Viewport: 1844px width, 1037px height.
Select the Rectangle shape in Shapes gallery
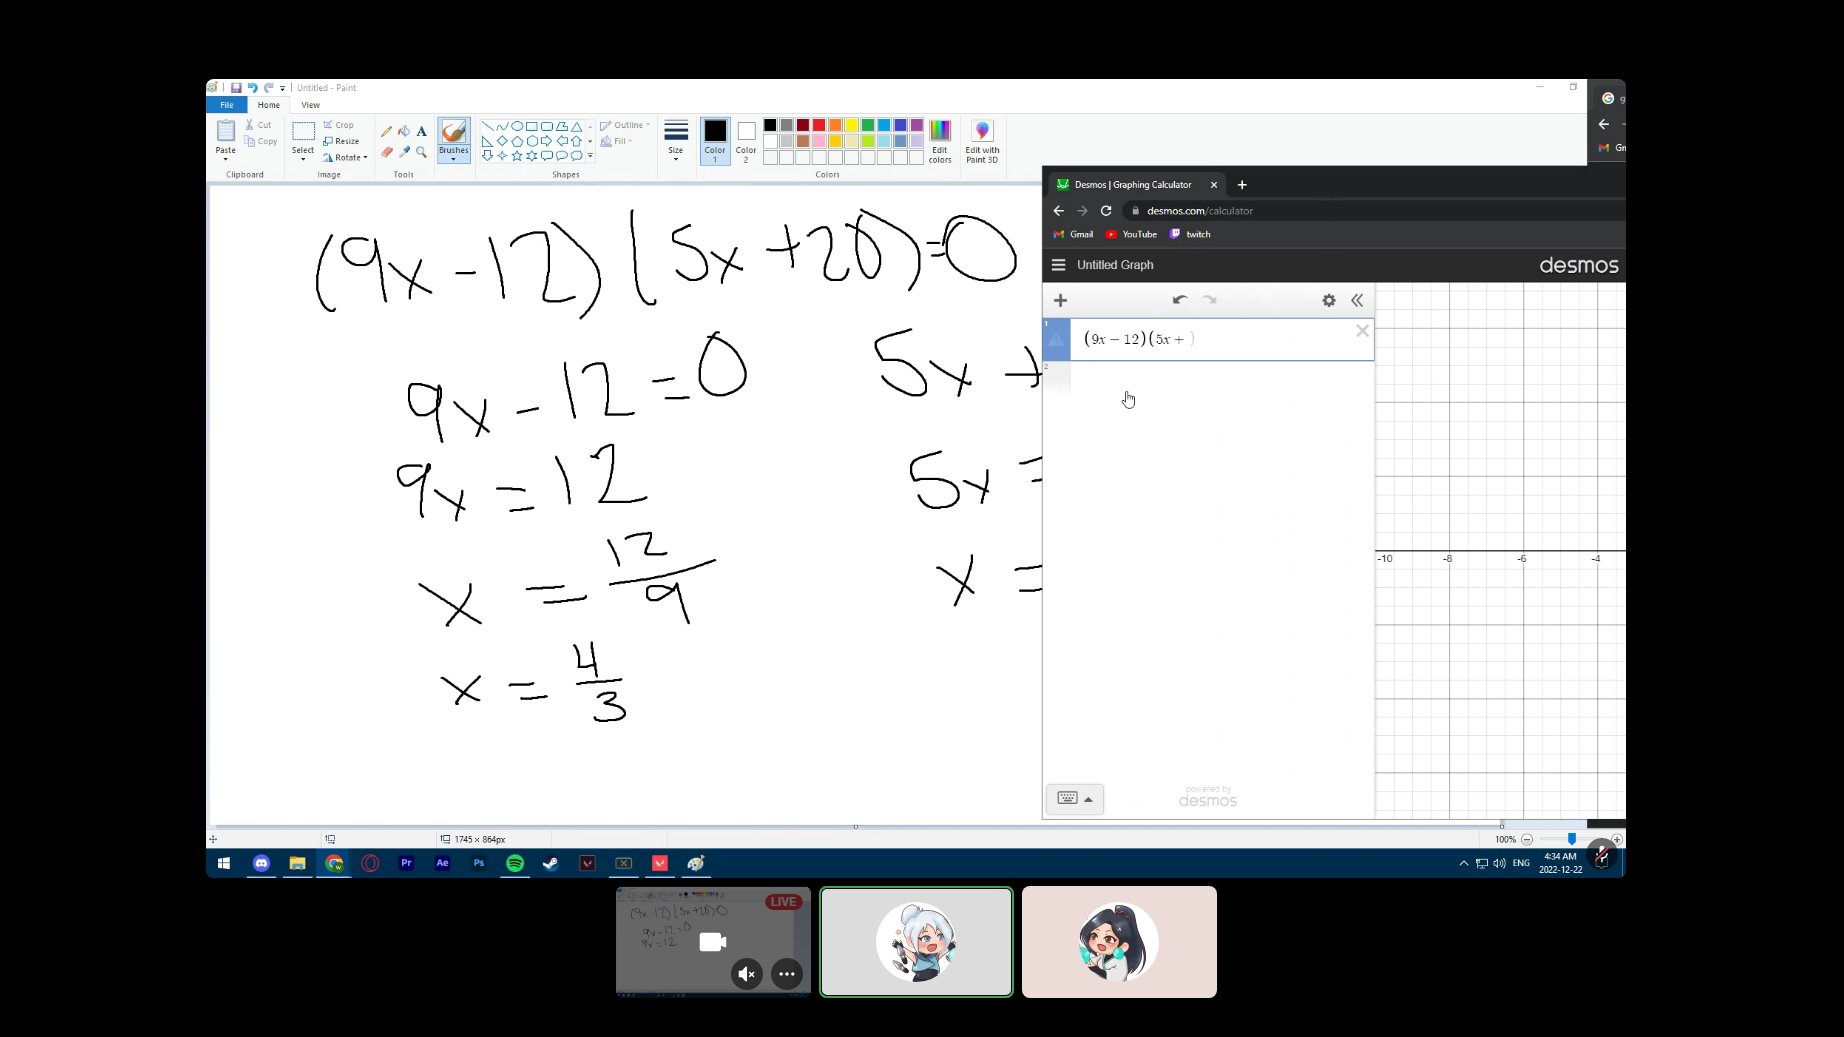(532, 126)
